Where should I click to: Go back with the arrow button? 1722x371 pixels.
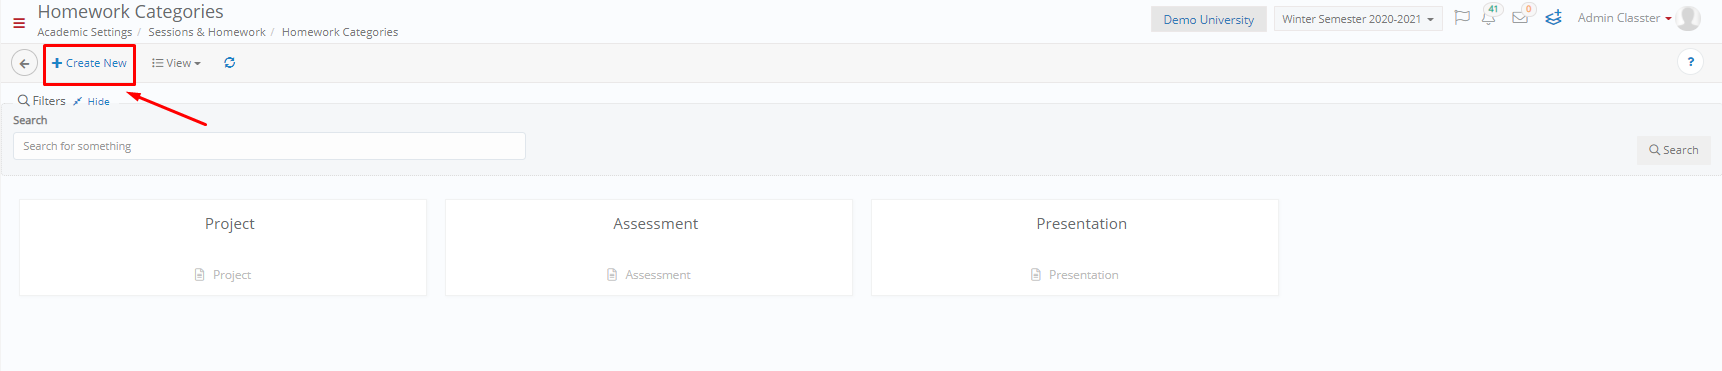[24, 63]
